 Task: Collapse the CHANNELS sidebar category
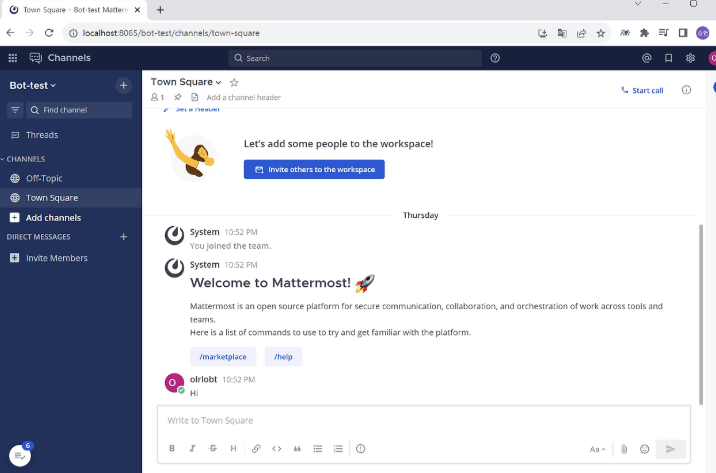23,159
